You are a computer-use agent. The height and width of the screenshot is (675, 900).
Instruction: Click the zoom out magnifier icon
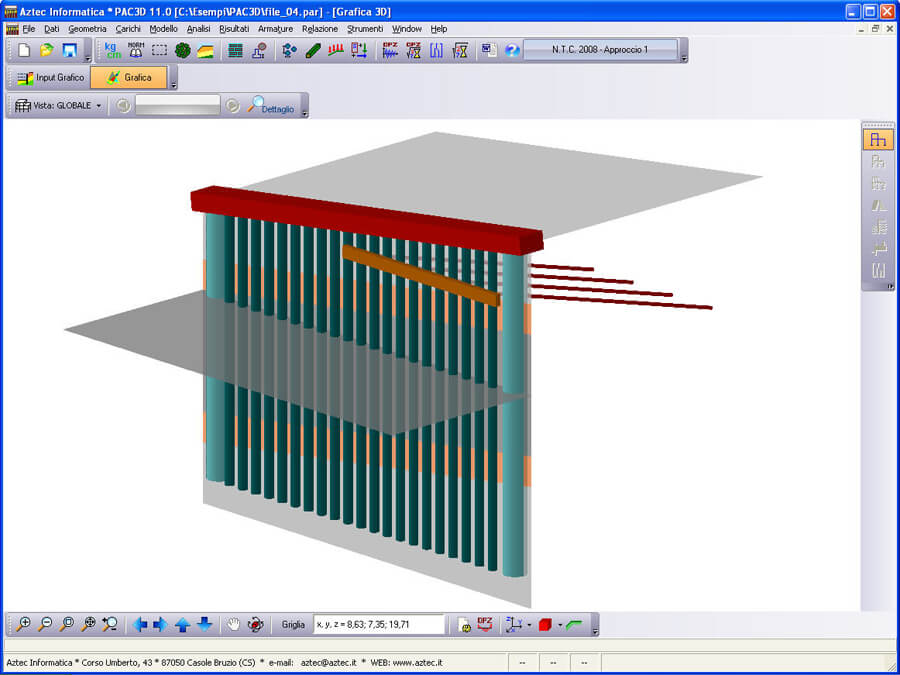[45, 624]
